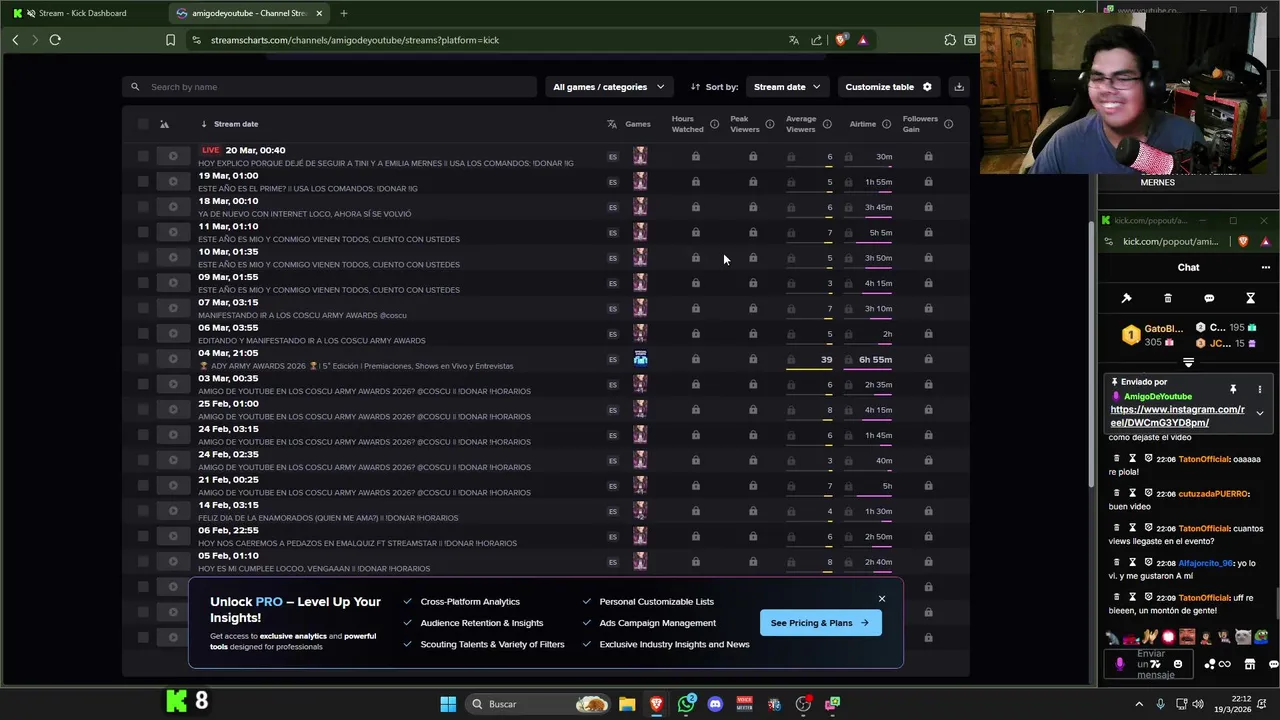1280x720 pixels.
Task: Tick checkbox for 04 Mar, 21:05 stream
Action: tap(143, 359)
